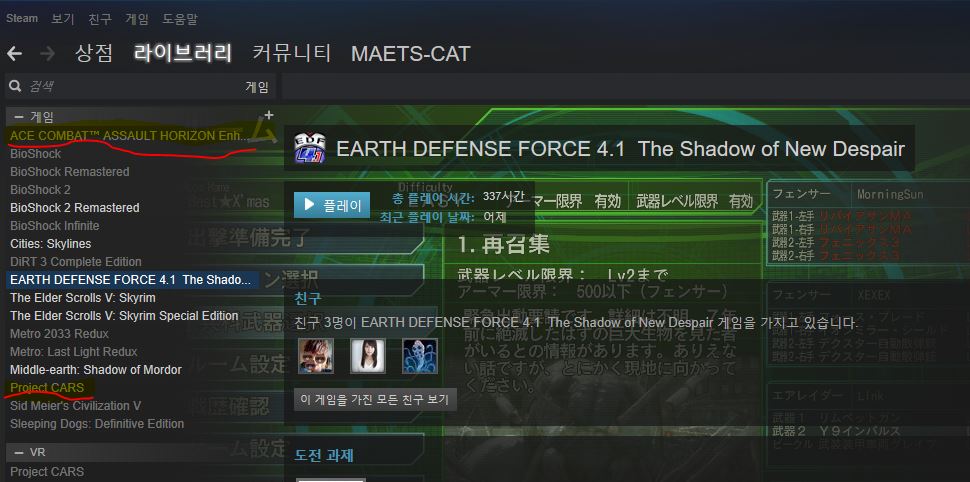
Task: Click the forward navigation arrow
Action: (47, 54)
